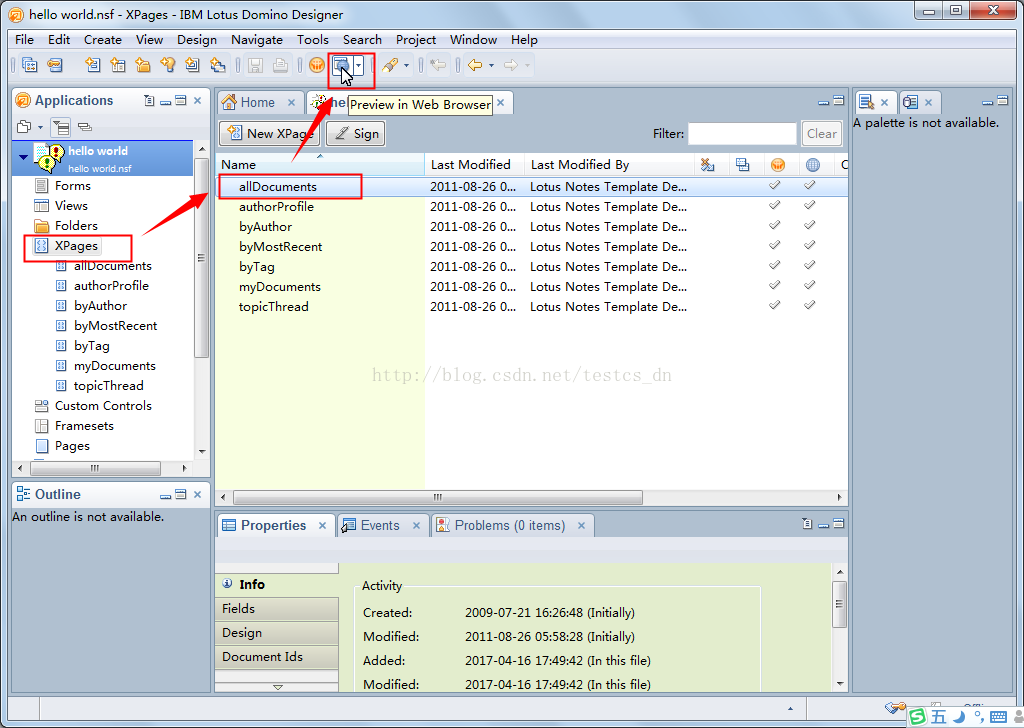This screenshot has width=1024, height=728.
Task: Select the allDocuments row in XPages list
Action: click(532, 187)
